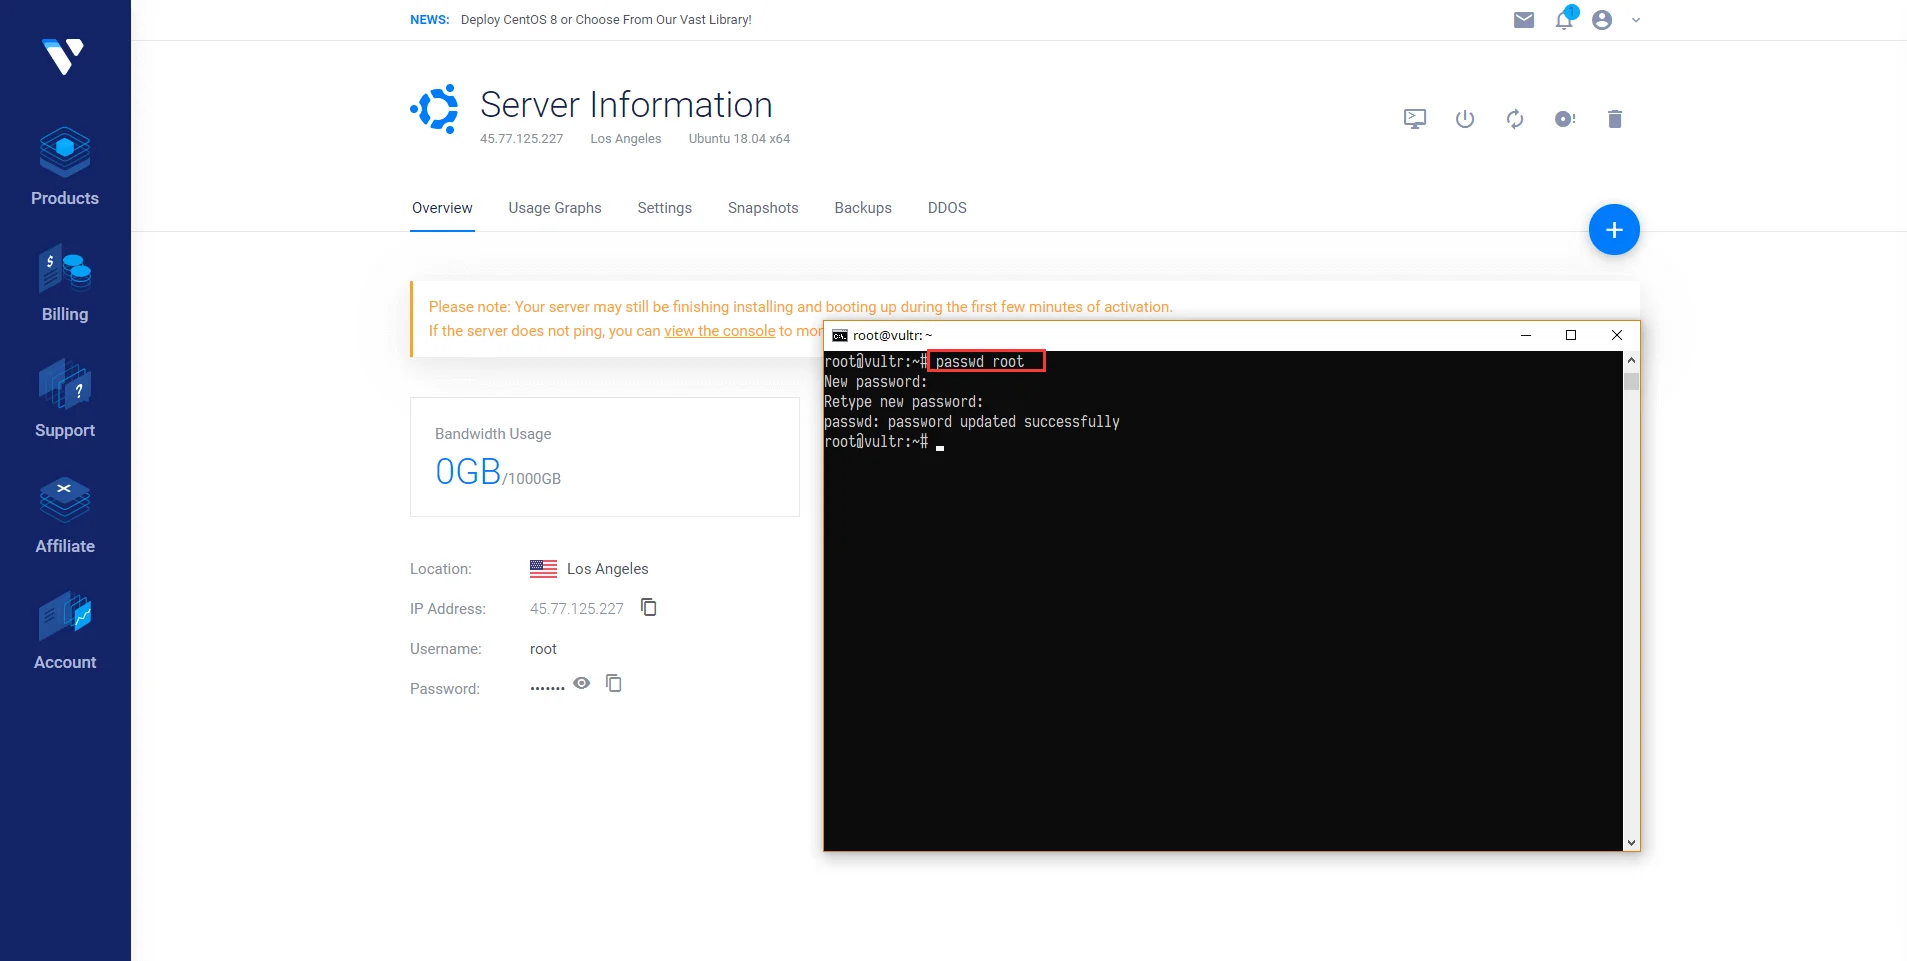Open the notifications bell

point(1565,19)
